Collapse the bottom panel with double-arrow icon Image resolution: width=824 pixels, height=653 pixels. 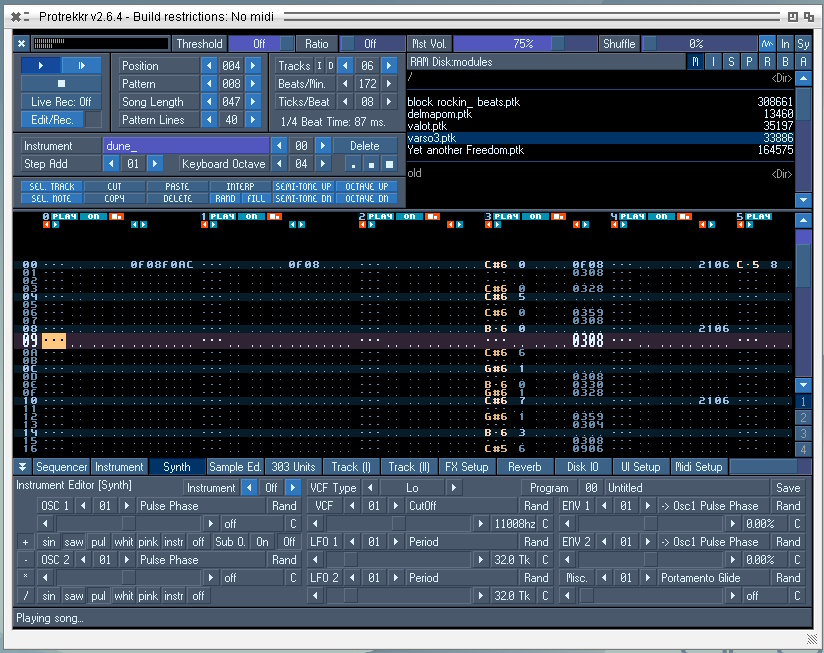point(22,467)
